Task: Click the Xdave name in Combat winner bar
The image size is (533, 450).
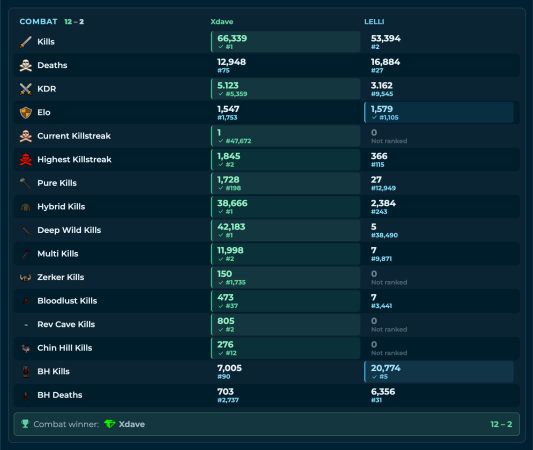Action: 132,424
